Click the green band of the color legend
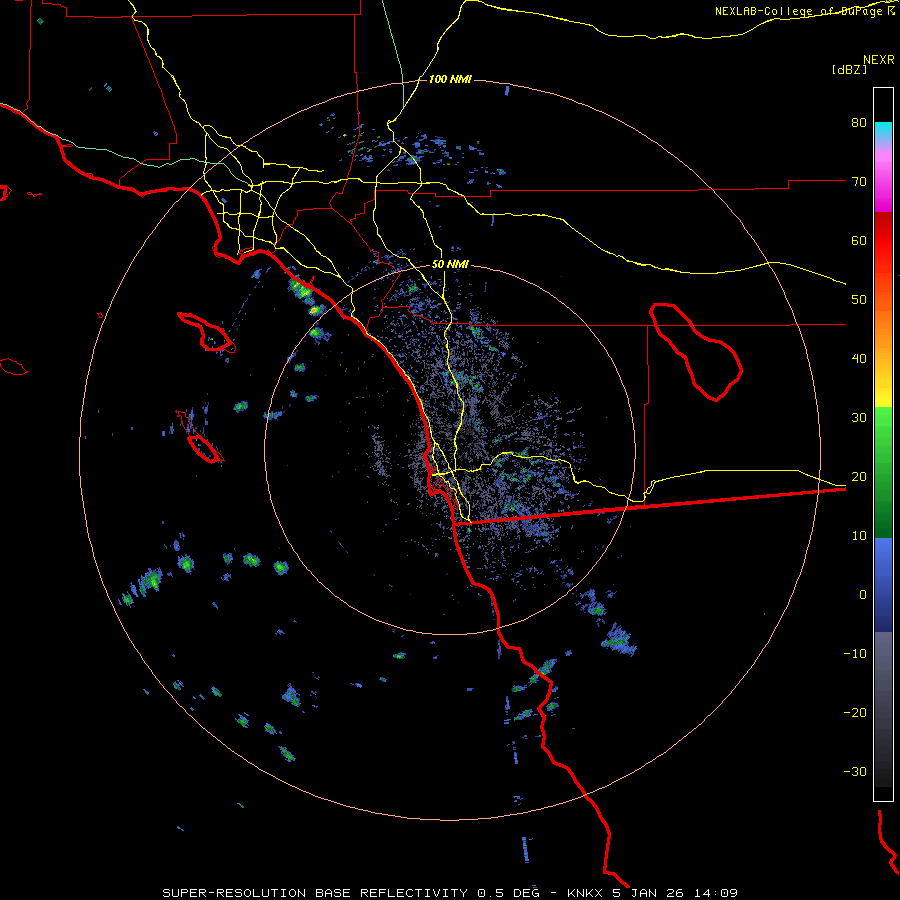 click(883, 471)
